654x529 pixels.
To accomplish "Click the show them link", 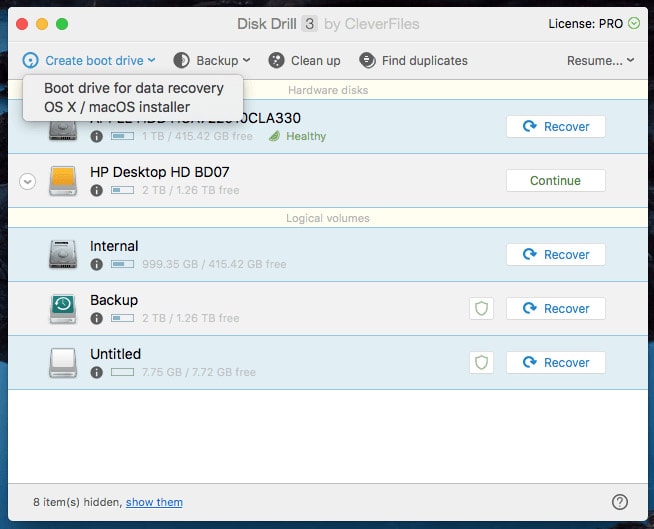I will (154, 502).
